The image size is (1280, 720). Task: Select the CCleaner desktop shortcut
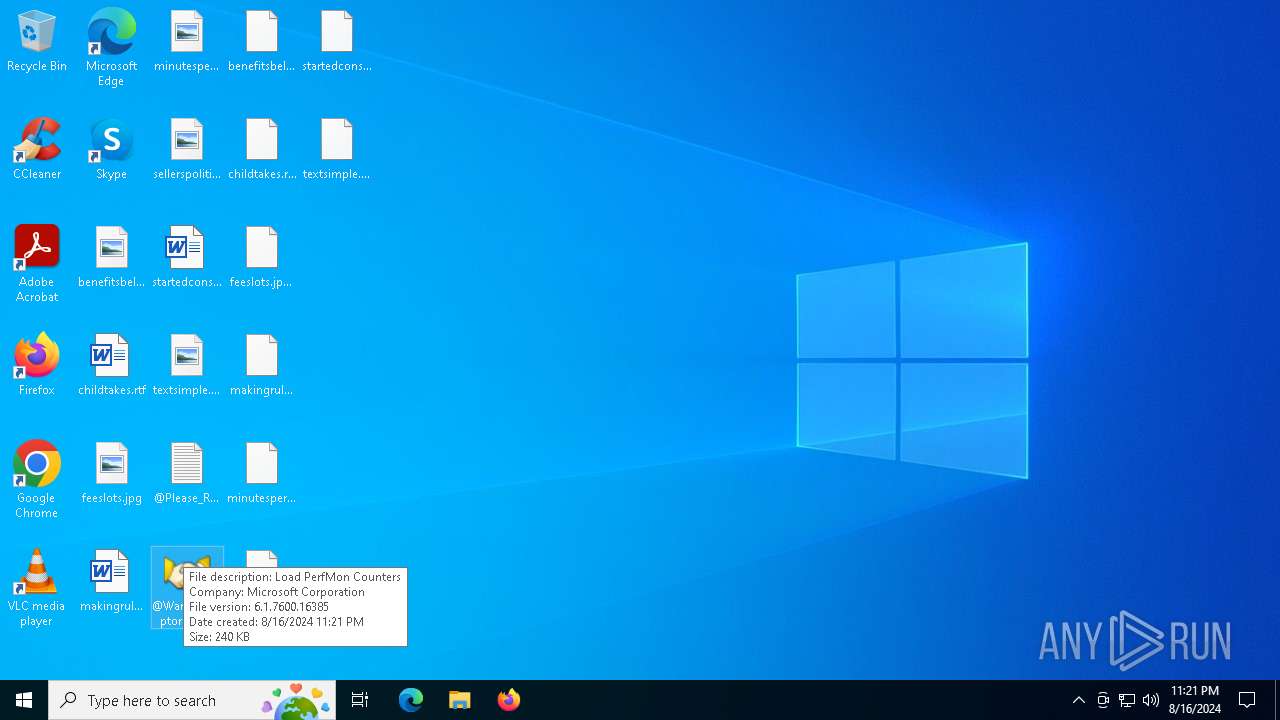pos(37,150)
